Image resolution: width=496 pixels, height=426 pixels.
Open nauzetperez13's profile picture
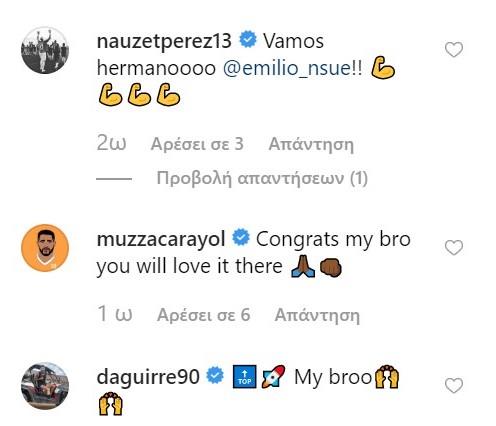45,50
